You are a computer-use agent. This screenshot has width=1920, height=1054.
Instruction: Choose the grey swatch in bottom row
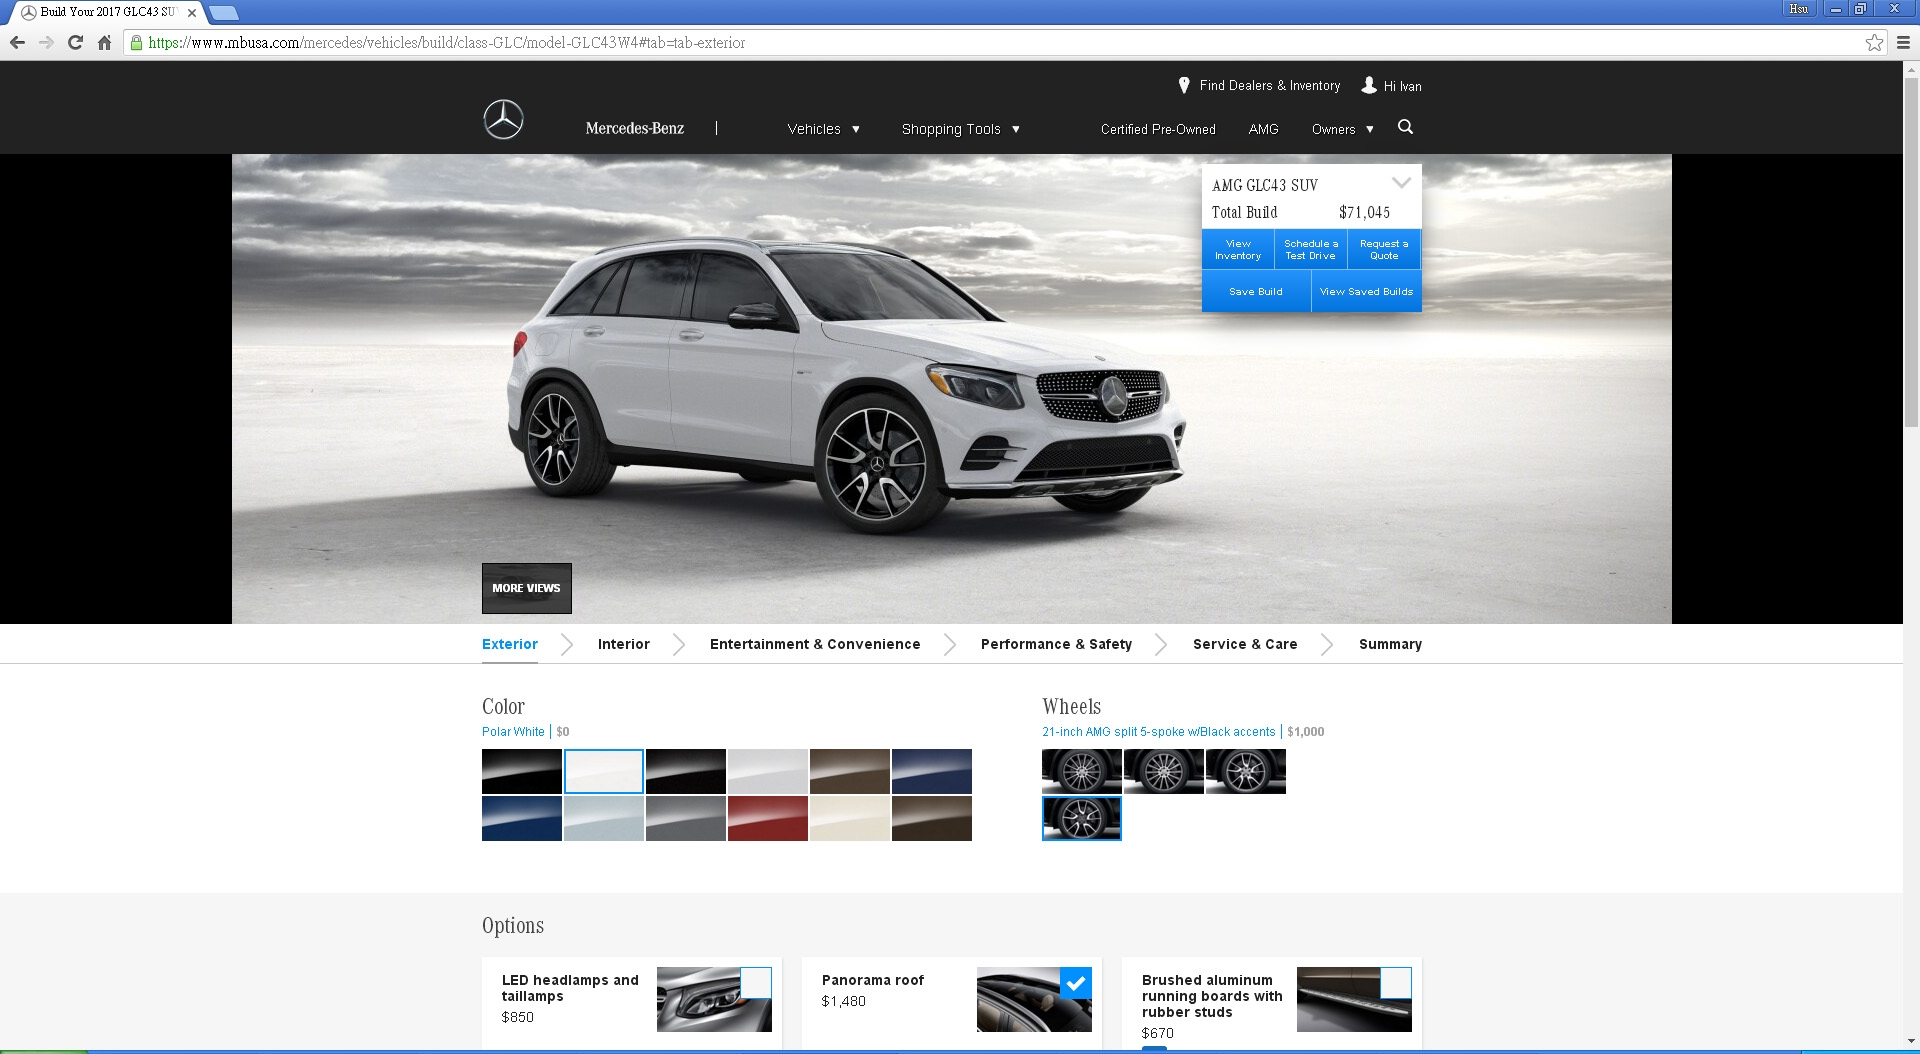tap(686, 818)
